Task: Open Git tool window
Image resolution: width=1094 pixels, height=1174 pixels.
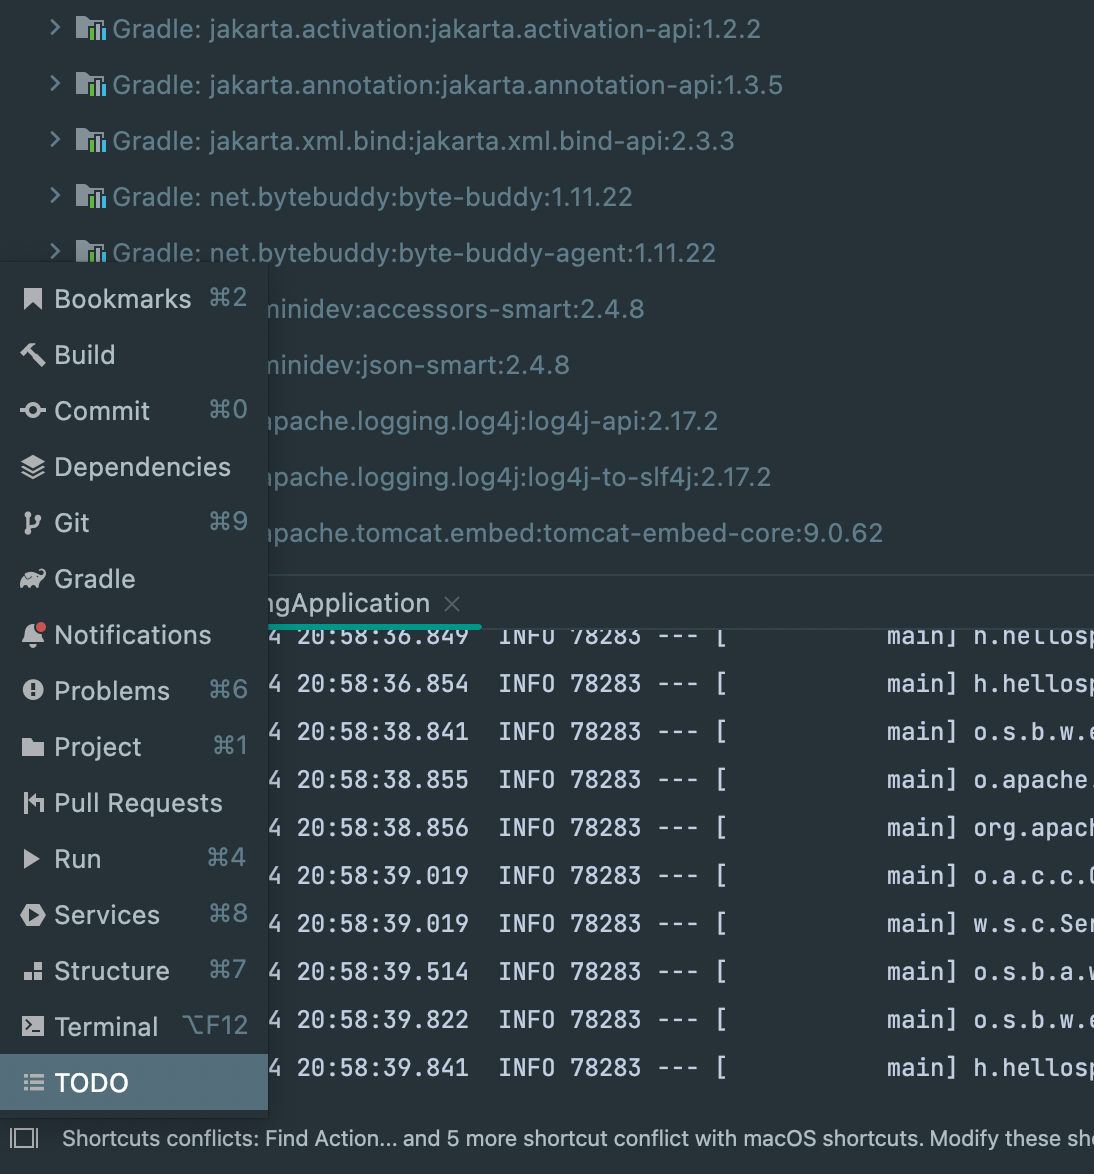Action: pos(134,523)
